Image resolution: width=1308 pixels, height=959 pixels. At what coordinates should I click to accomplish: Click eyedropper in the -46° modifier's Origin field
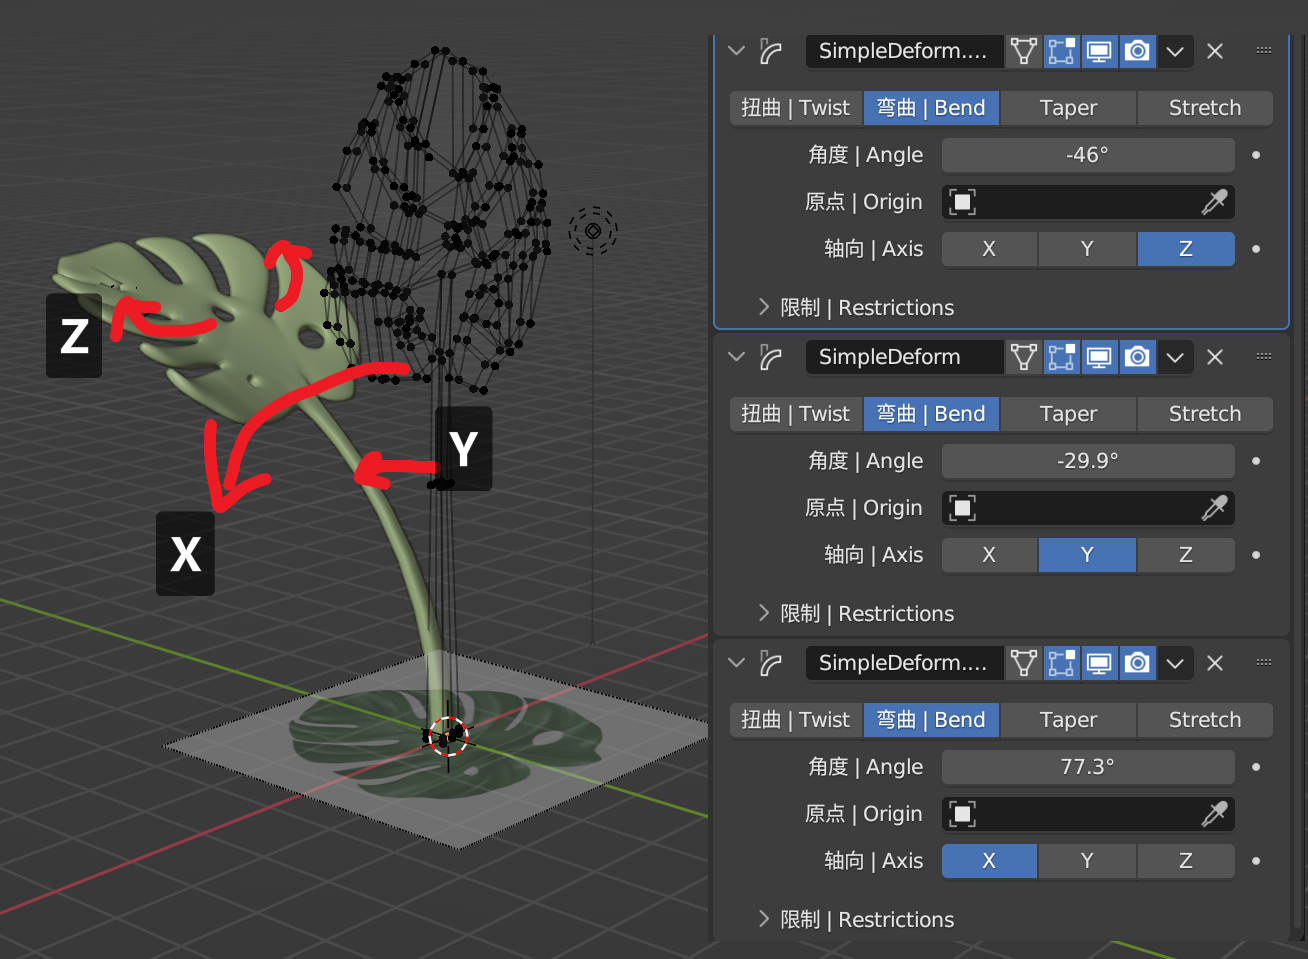(1214, 202)
